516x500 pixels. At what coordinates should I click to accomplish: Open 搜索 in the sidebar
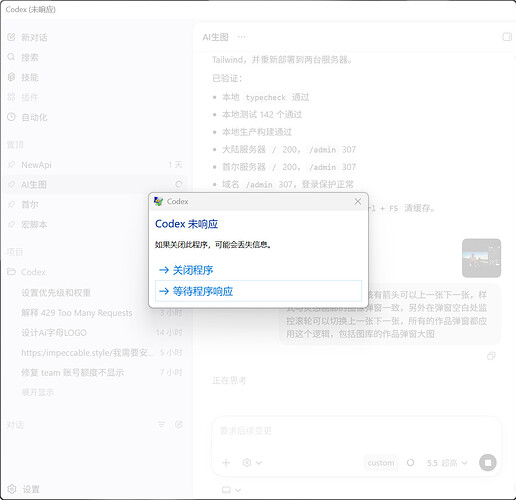click(30, 57)
